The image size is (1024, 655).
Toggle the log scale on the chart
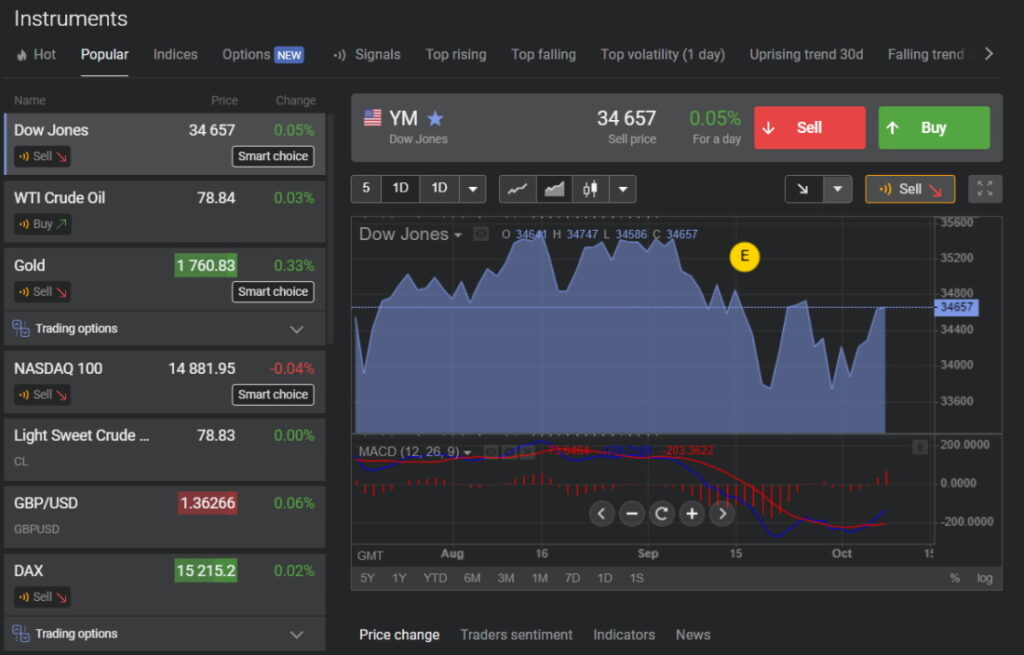click(985, 578)
